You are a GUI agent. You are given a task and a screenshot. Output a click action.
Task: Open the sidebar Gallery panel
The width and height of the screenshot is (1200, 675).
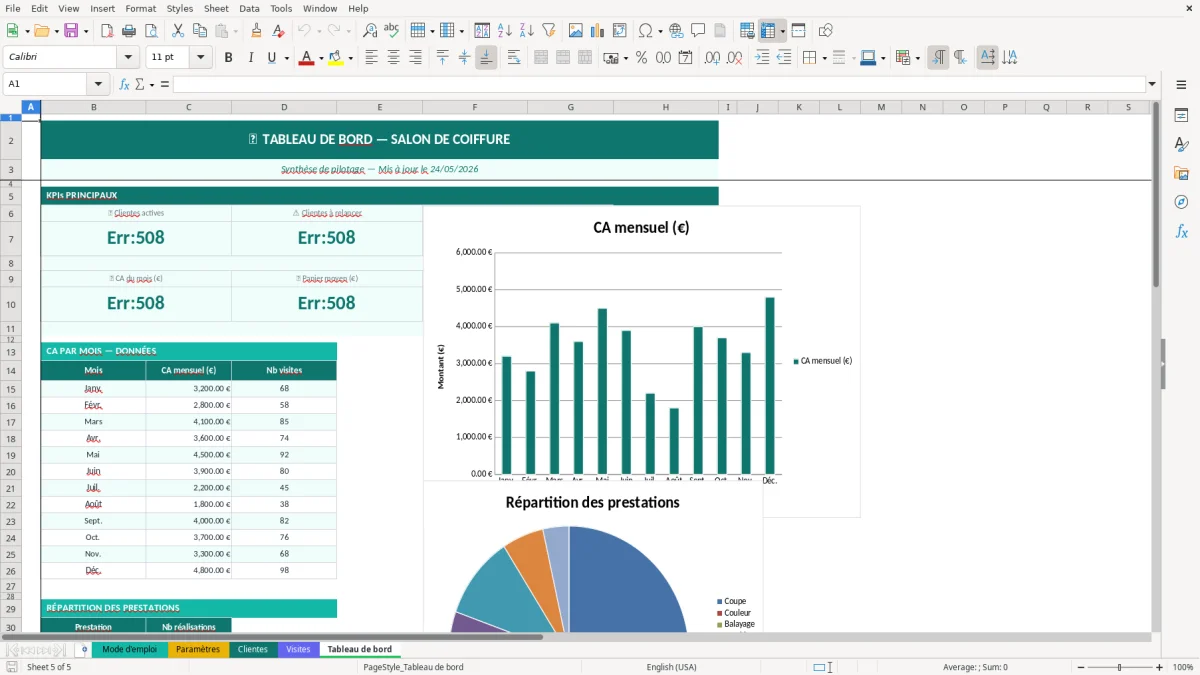point(1181,174)
